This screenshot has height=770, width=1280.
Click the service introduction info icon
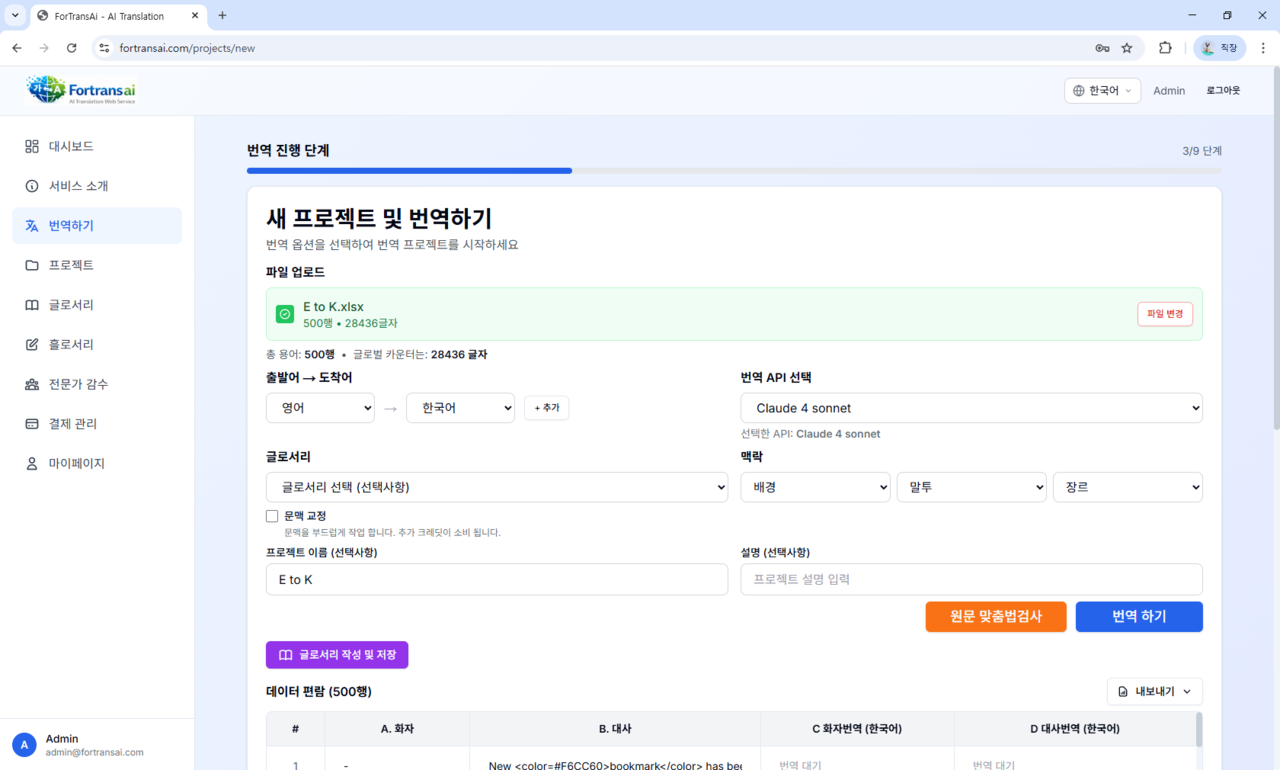coord(32,186)
